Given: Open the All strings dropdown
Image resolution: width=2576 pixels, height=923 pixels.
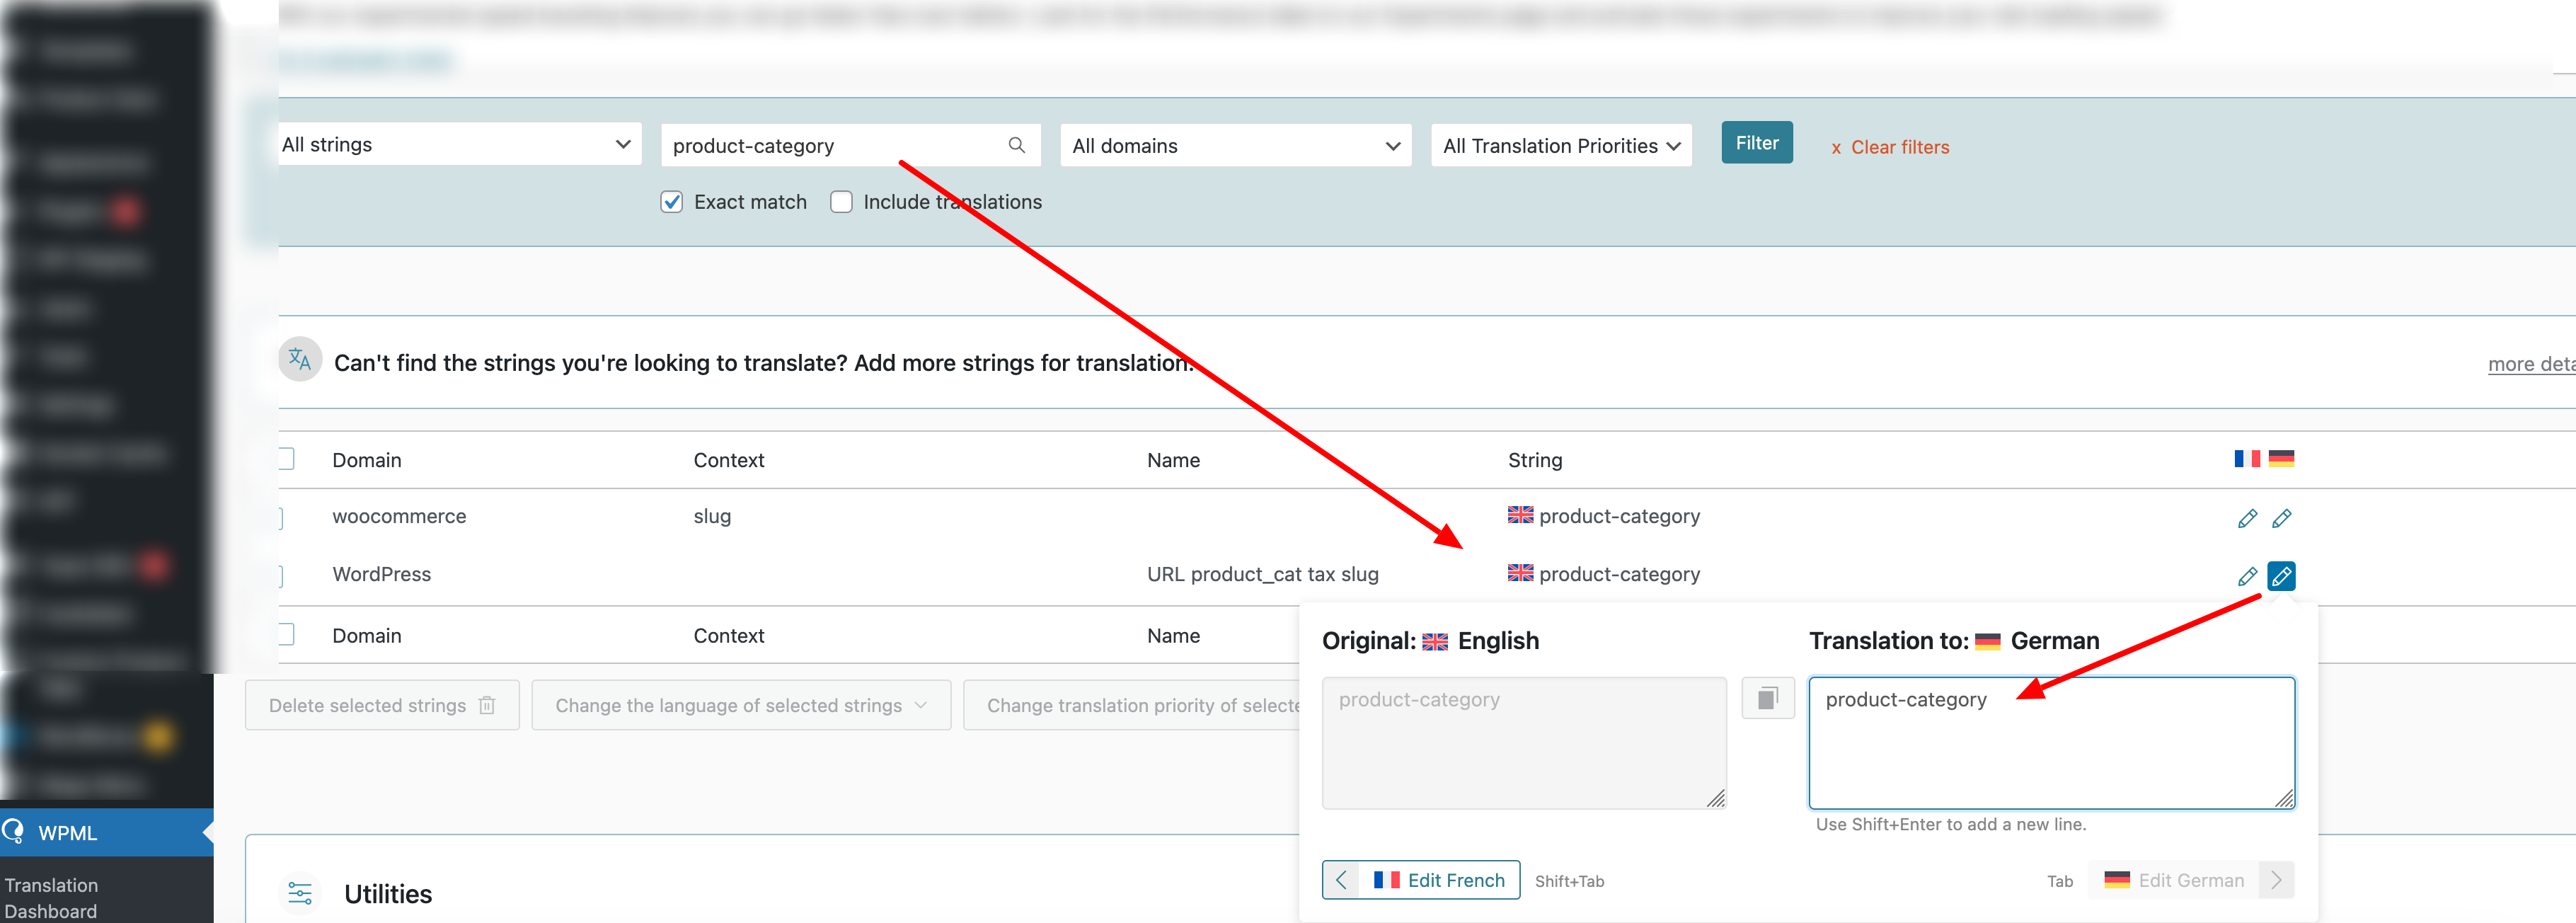Looking at the screenshot, I should pyautogui.click(x=456, y=145).
